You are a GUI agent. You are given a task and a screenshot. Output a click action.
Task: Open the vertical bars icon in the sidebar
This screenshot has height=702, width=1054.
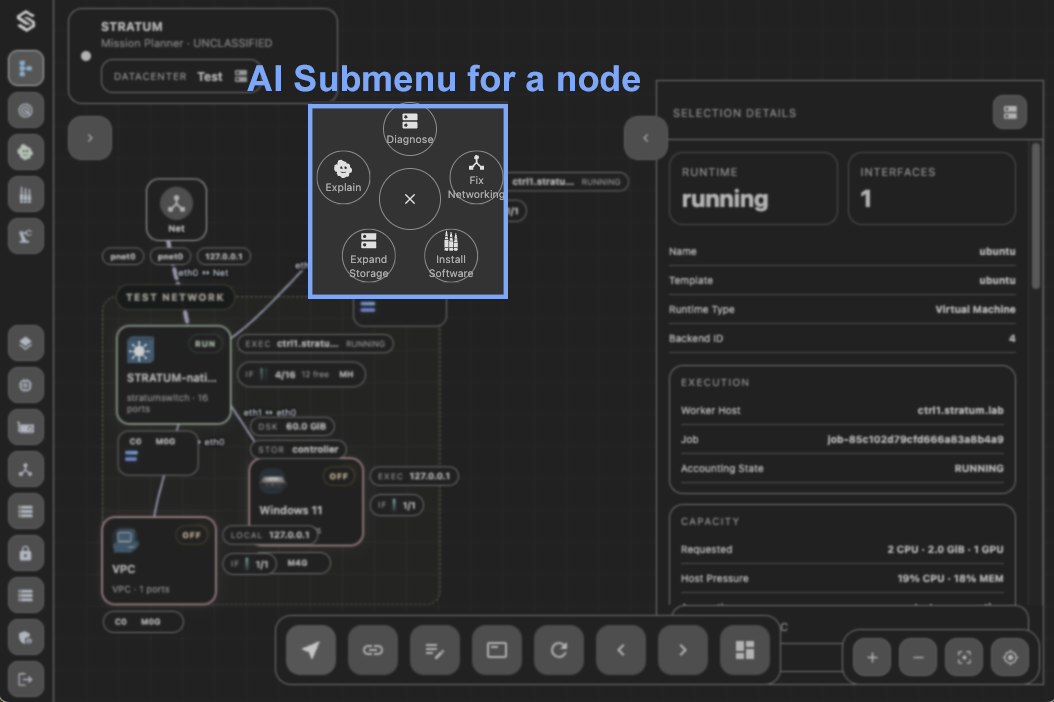(x=26, y=194)
